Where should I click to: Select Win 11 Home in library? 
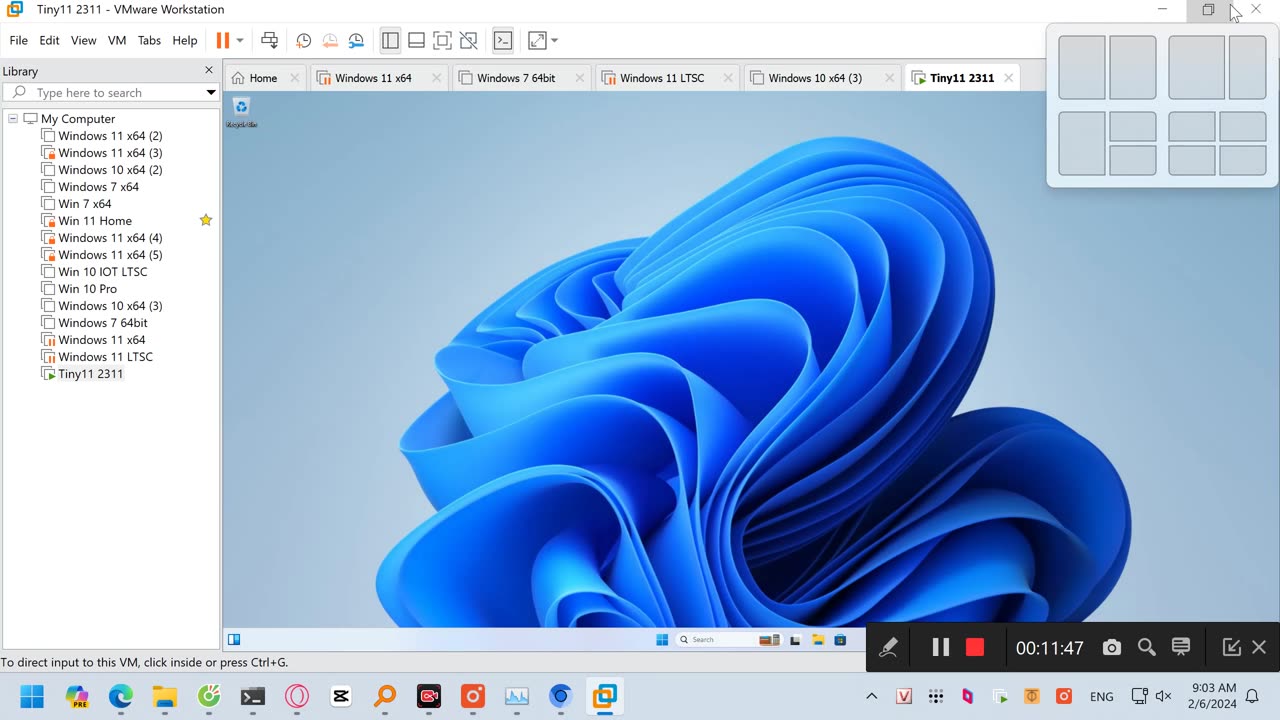(94, 220)
